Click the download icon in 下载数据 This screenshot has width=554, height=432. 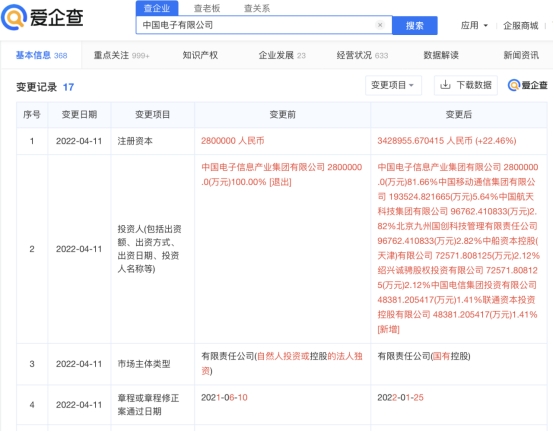click(445, 85)
